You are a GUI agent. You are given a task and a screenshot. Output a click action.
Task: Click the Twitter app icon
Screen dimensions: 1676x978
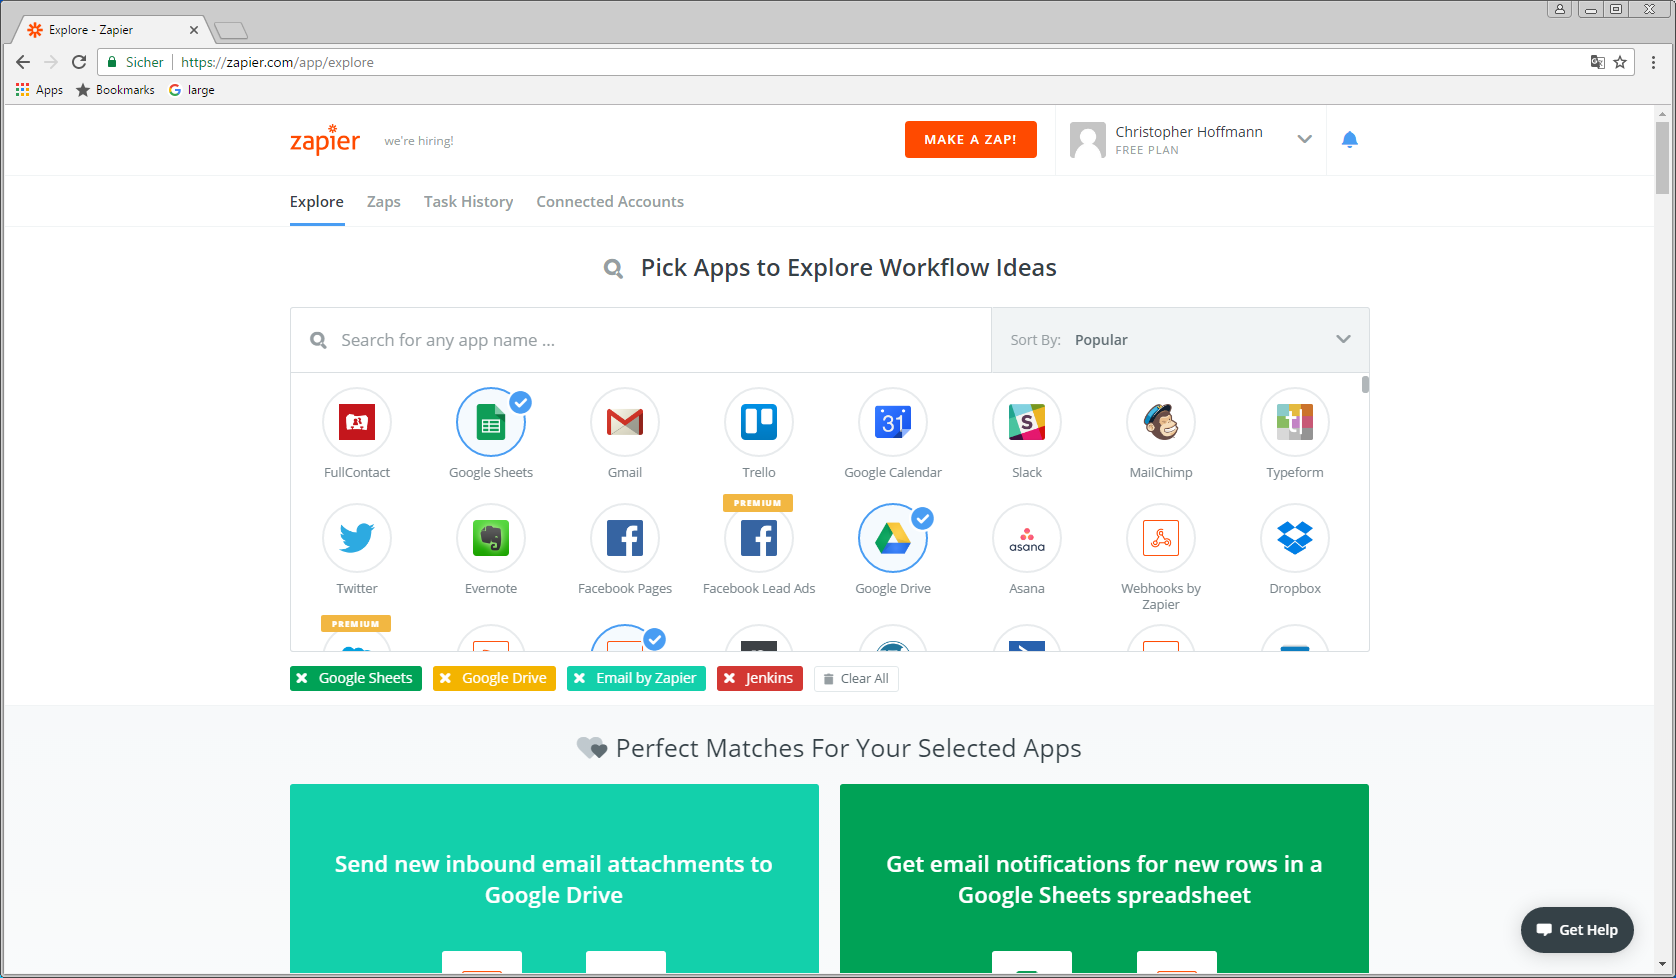click(357, 538)
